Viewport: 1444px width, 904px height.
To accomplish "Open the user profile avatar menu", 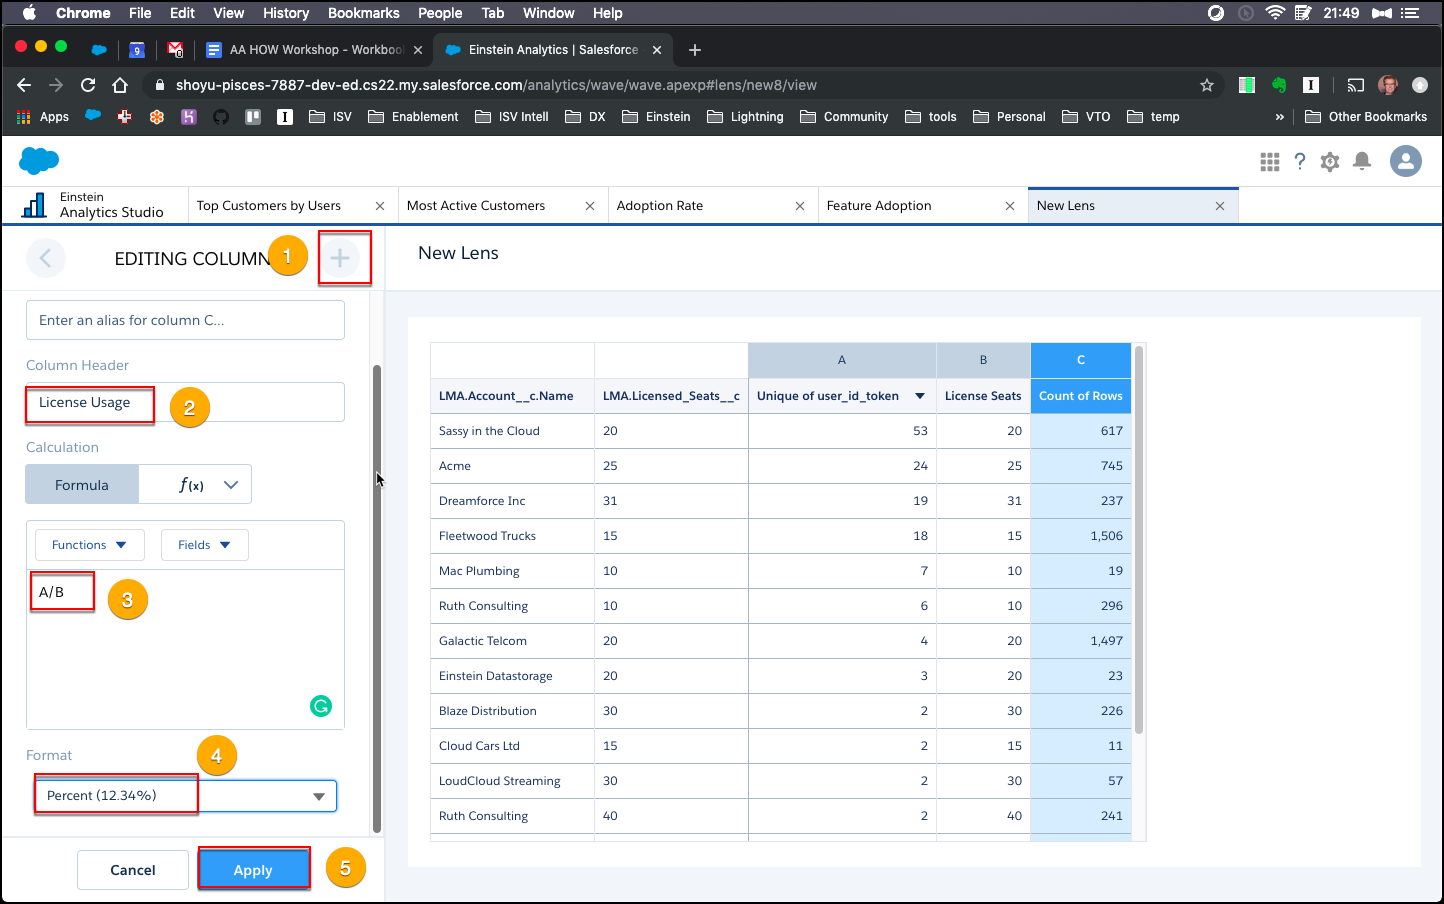I will [1406, 161].
